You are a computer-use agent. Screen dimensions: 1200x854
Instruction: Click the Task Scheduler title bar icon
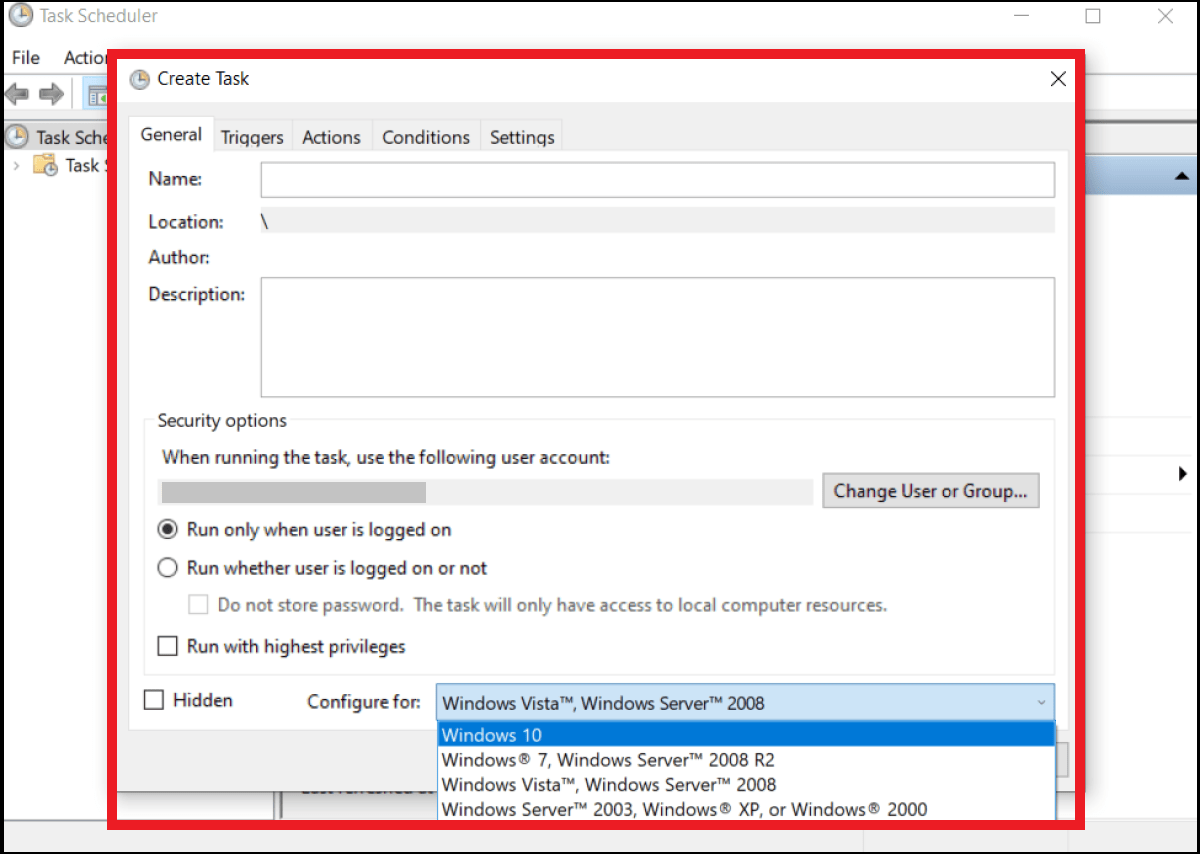[x=22, y=15]
